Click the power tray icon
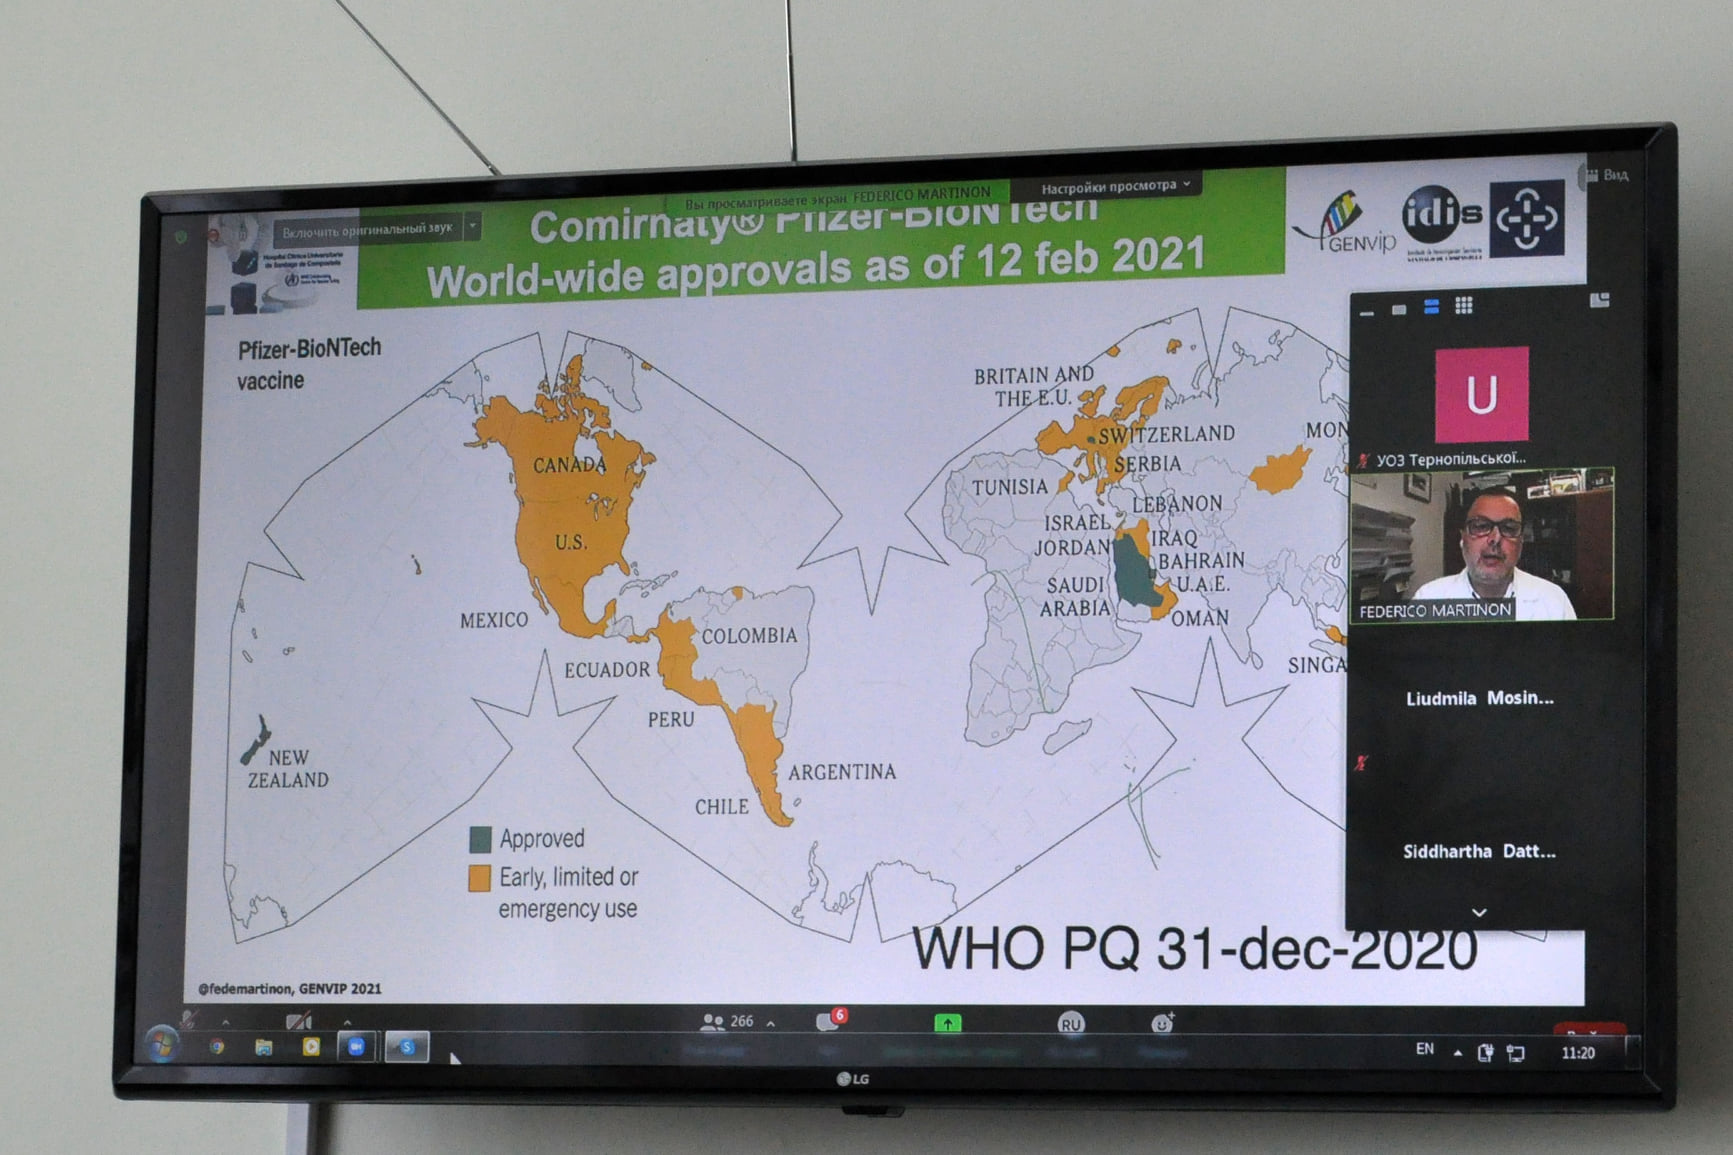This screenshot has width=1733, height=1155. (x=1486, y=1052)
